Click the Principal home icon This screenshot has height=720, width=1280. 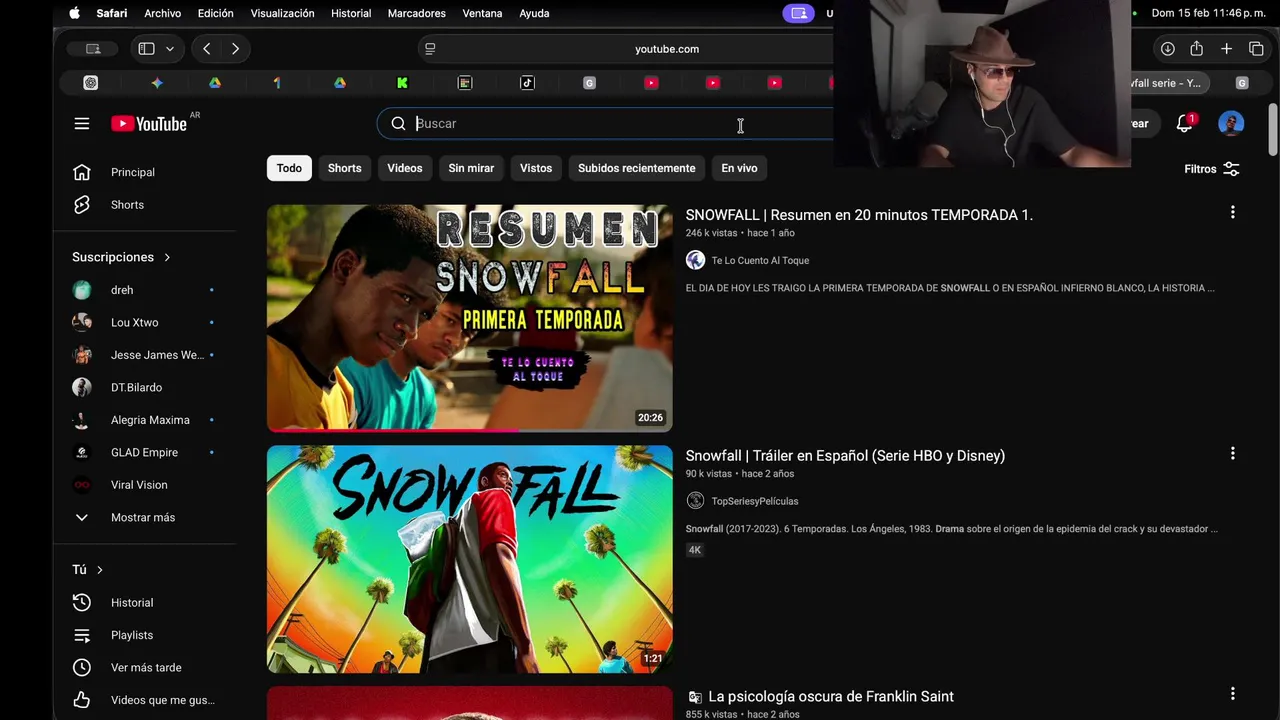click(82, 172)
